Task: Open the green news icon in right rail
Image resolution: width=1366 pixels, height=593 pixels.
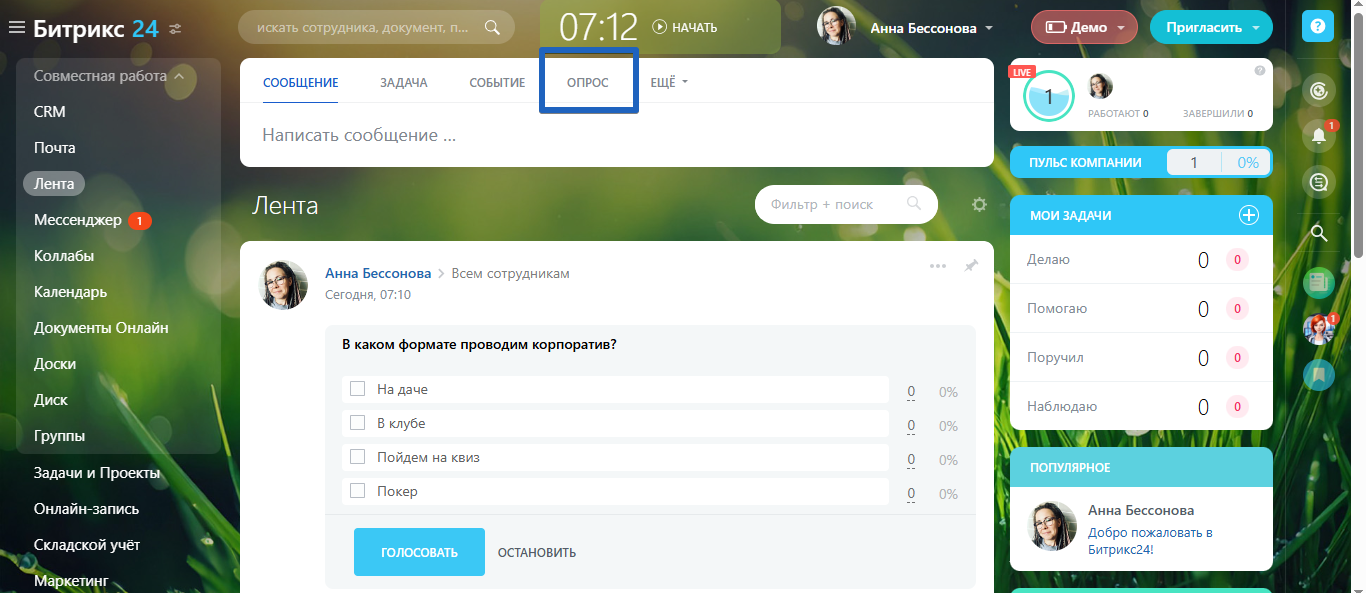Action: (1319, 283)
